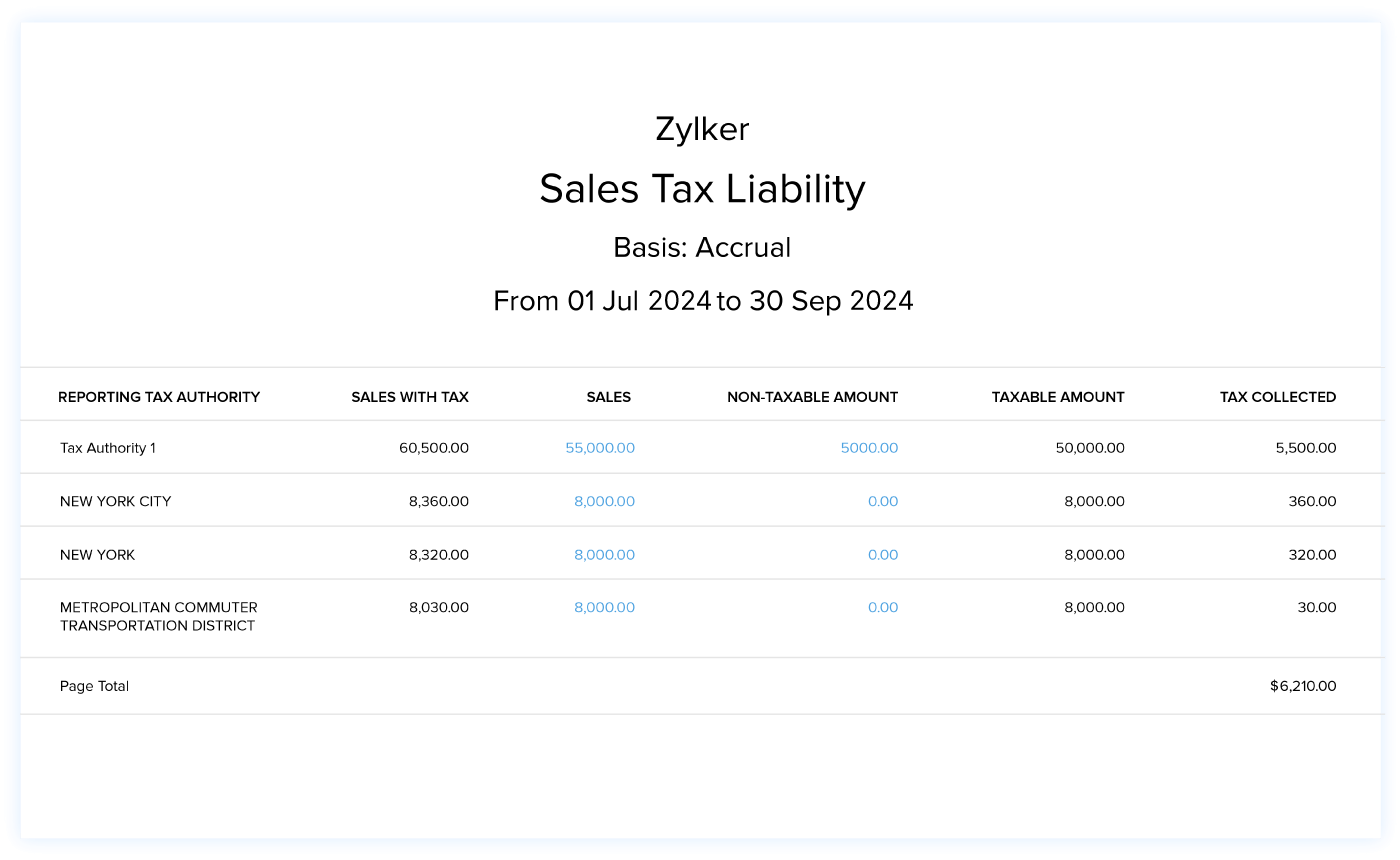Click taxable amount 50,000.00
The image size is (1400, 860).
coord(1090,448)
